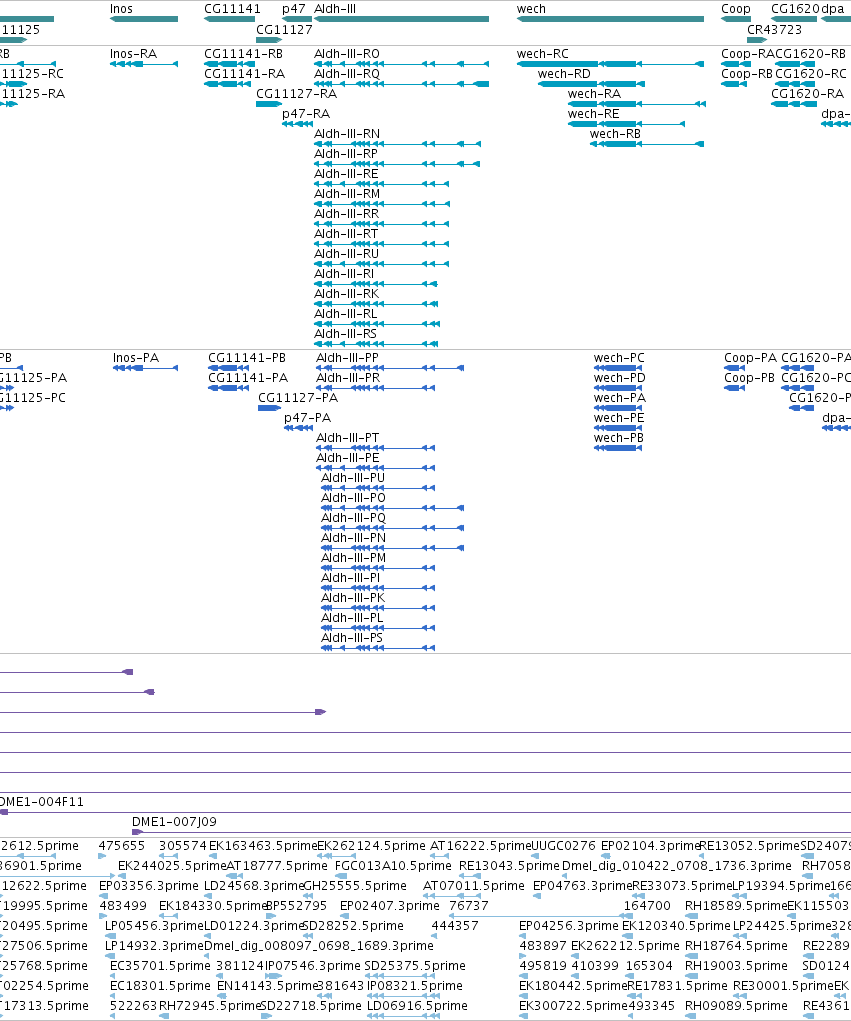Select polypeptide Aldh-III-PU
The height and width of the screenshot is (1021, 851).
click(x=353, y=478)
